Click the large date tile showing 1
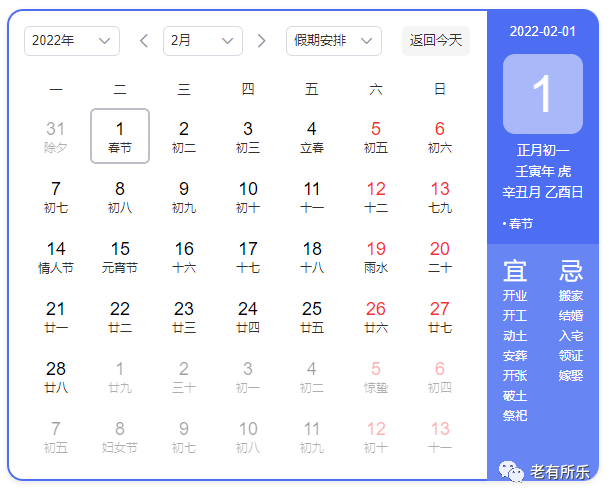 click(543, 94)
